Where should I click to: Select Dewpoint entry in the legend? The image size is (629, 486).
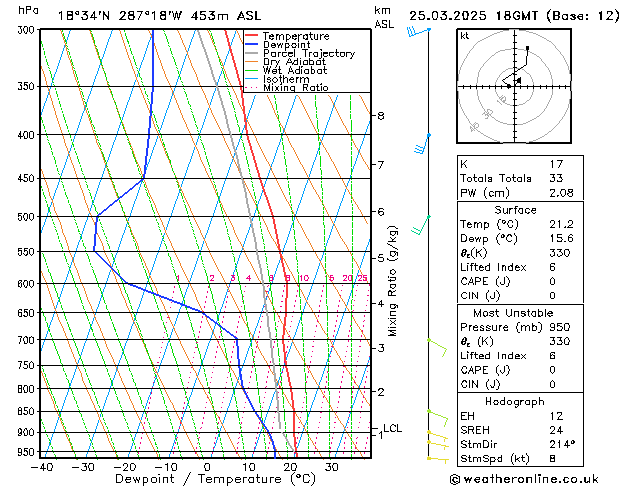point(286,45)
